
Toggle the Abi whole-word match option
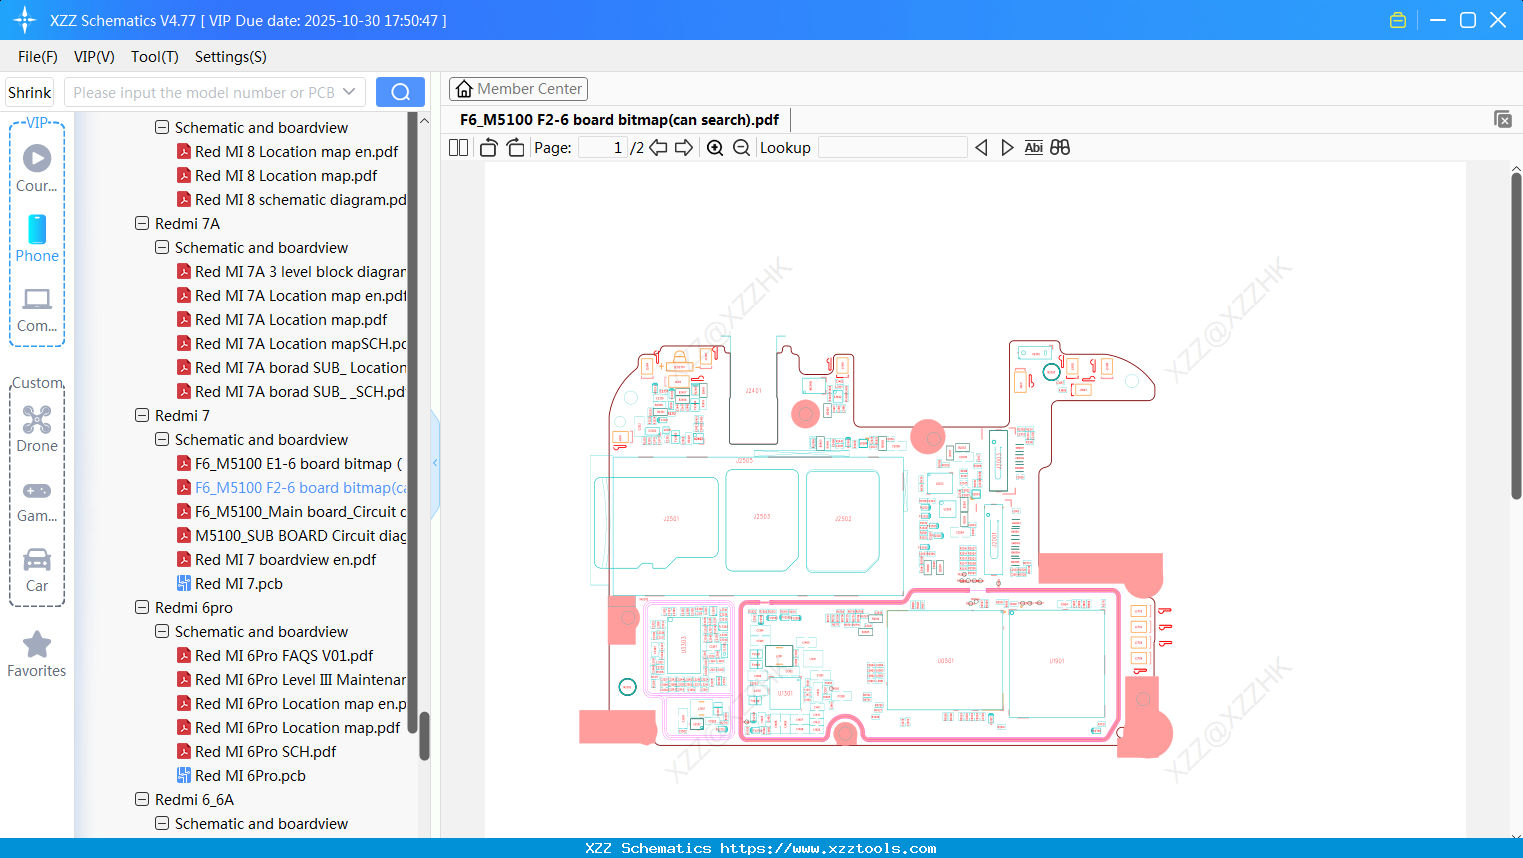tap(1033, 147)
